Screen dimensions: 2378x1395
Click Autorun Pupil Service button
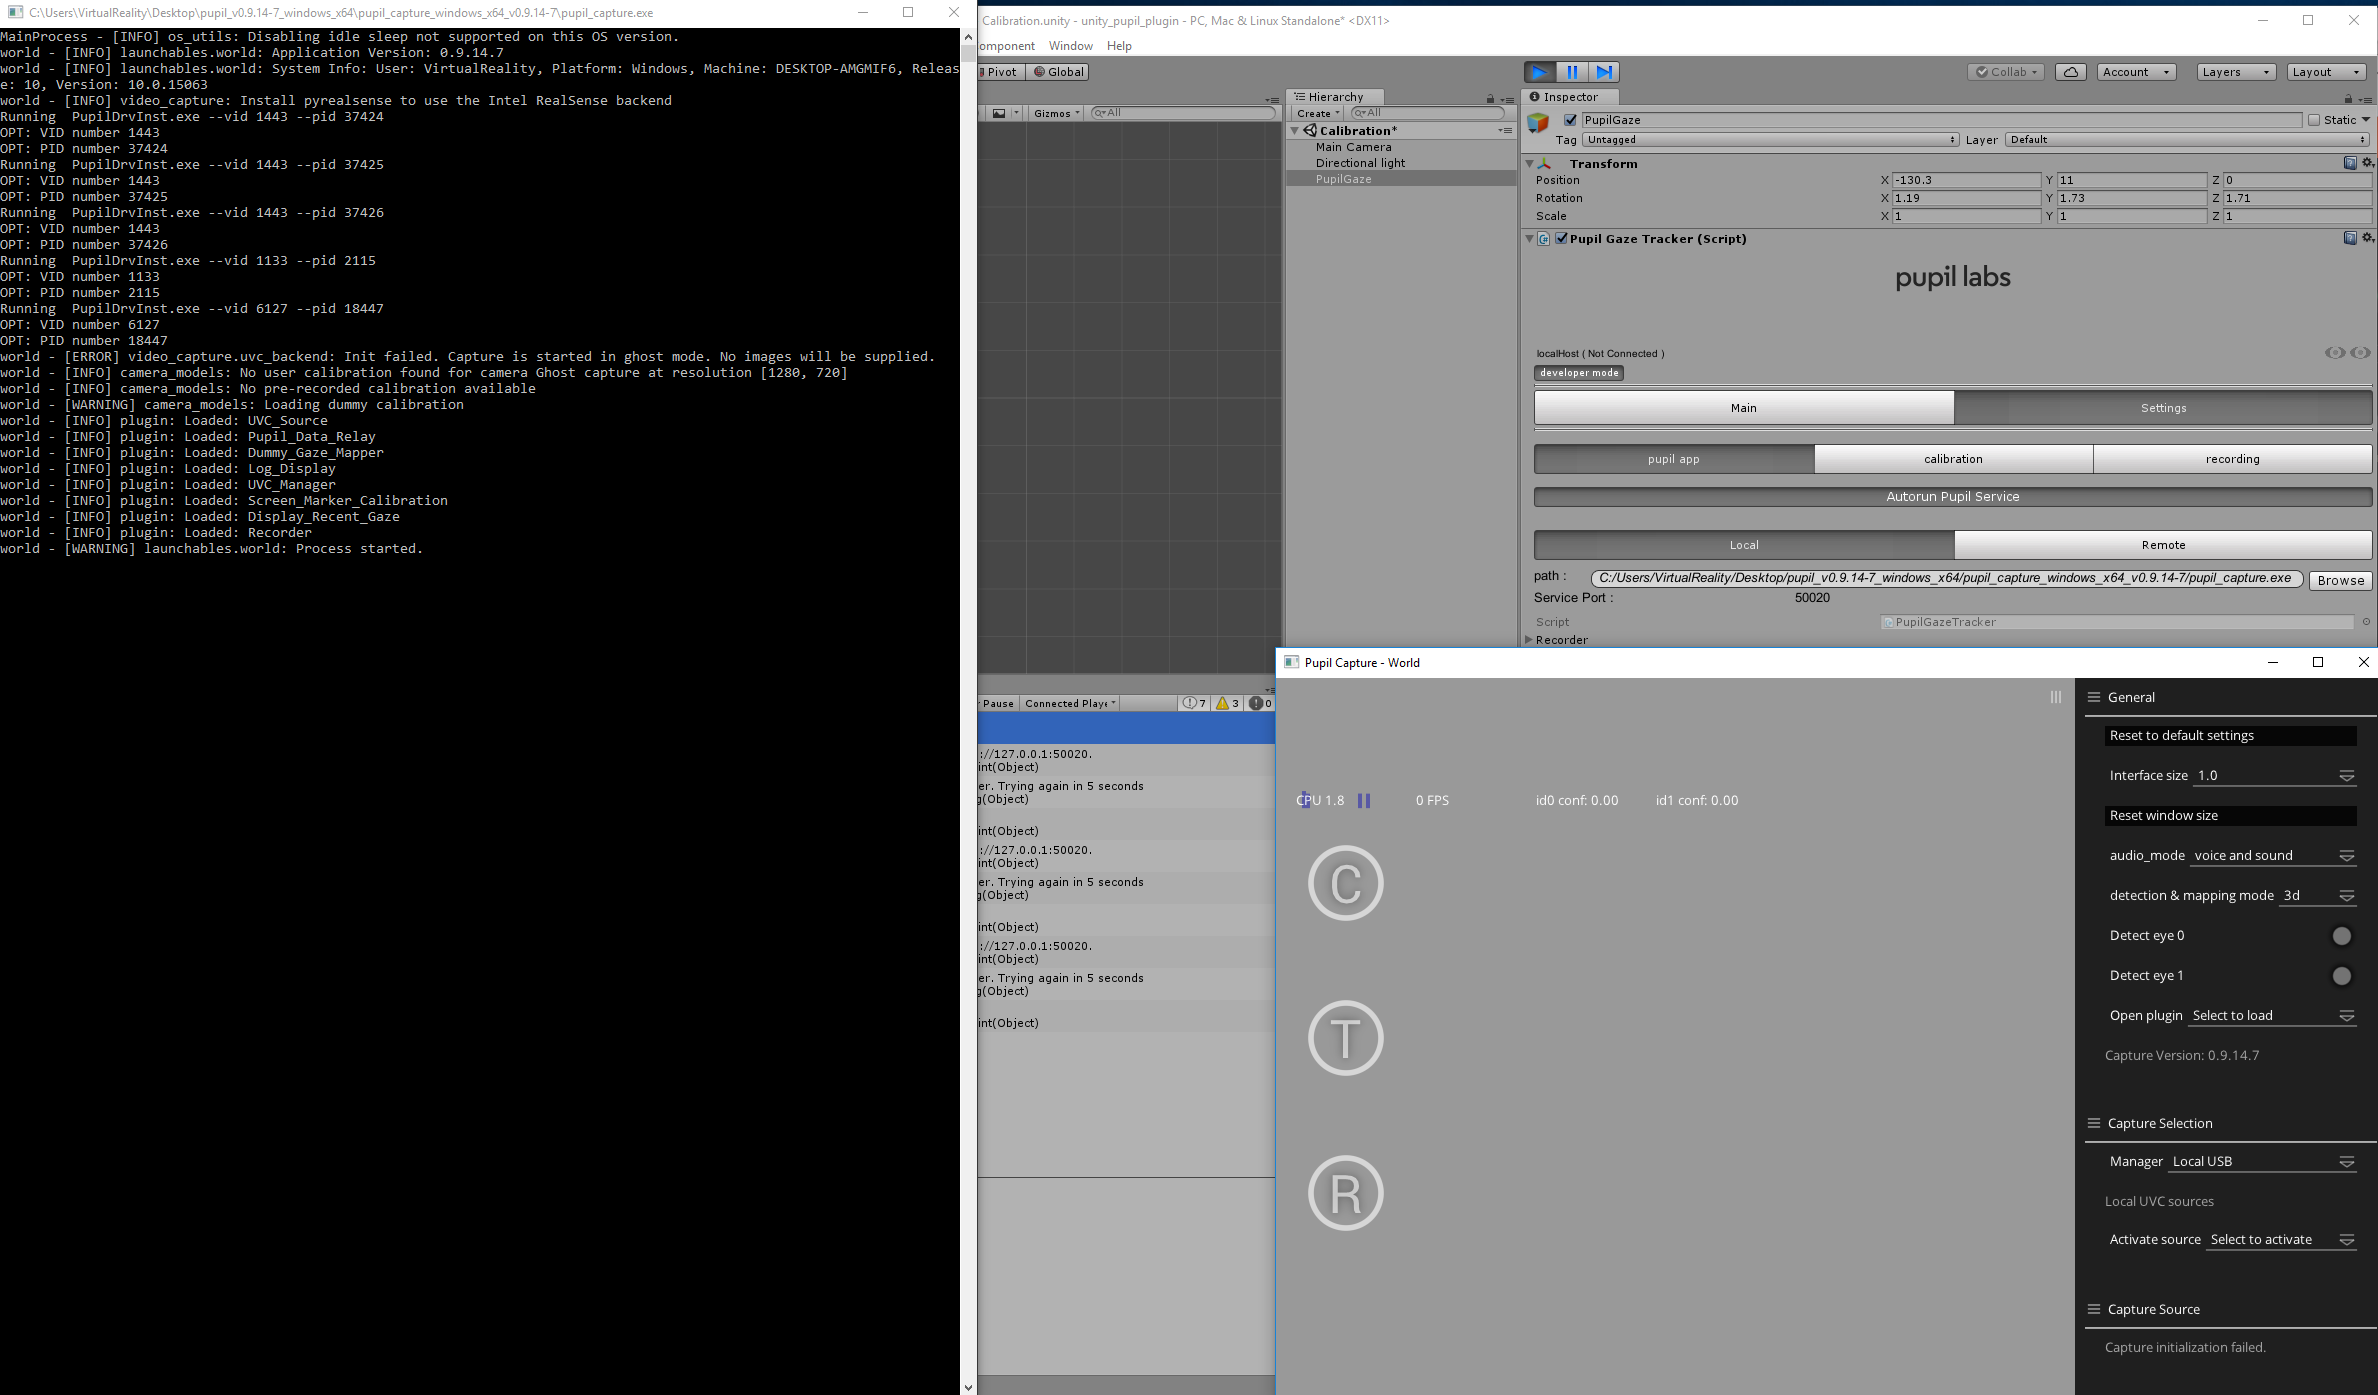(x=1953, y=497)
